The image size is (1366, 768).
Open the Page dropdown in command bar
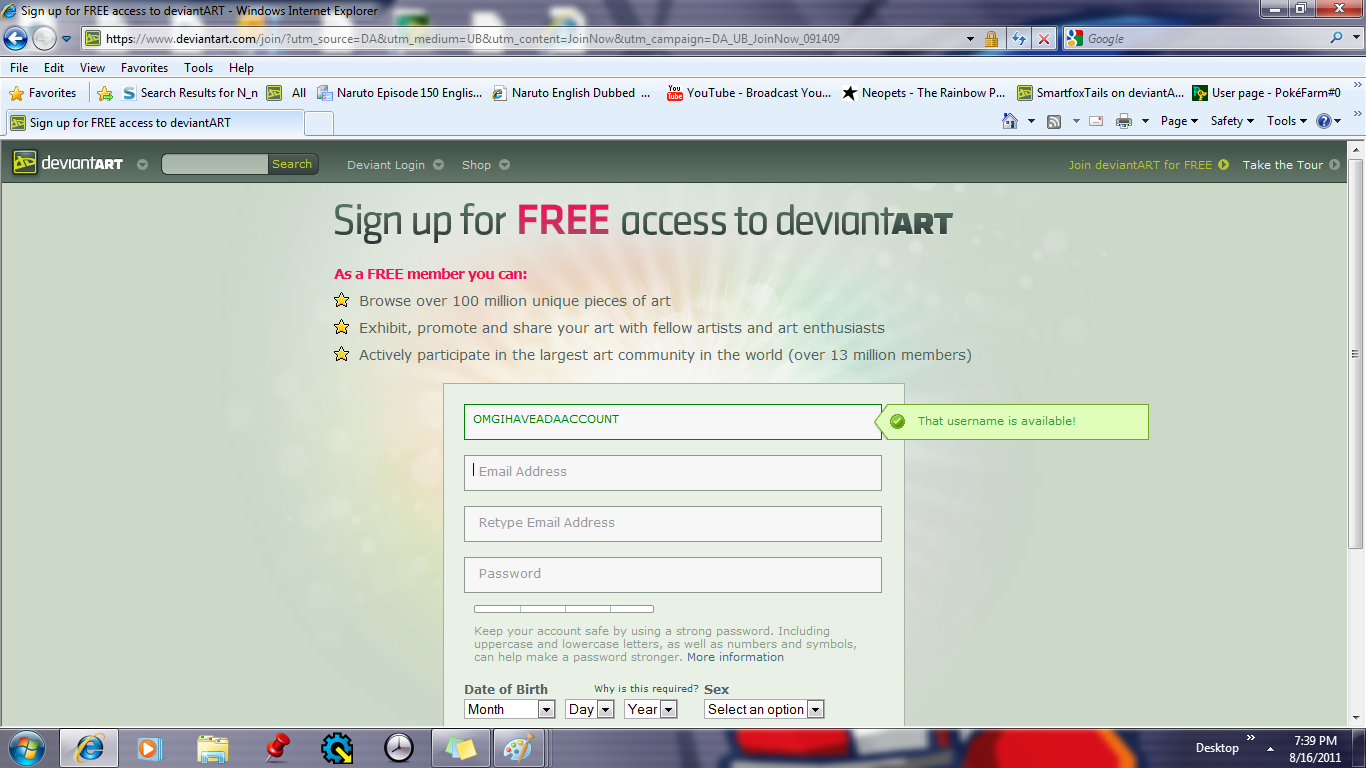(1179, 121)
